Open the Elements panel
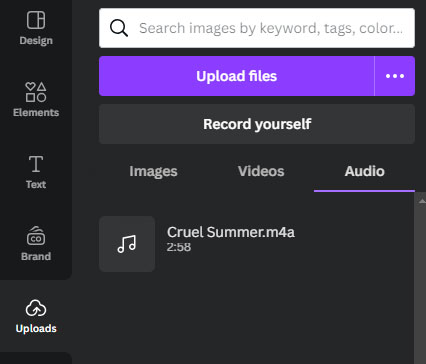426x364 pixels. [36, 99]
